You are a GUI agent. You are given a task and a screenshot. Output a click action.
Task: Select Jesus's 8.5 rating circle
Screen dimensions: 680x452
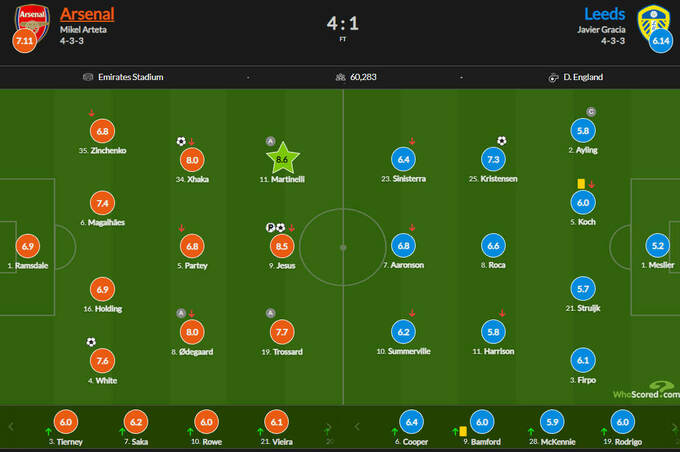282,245
